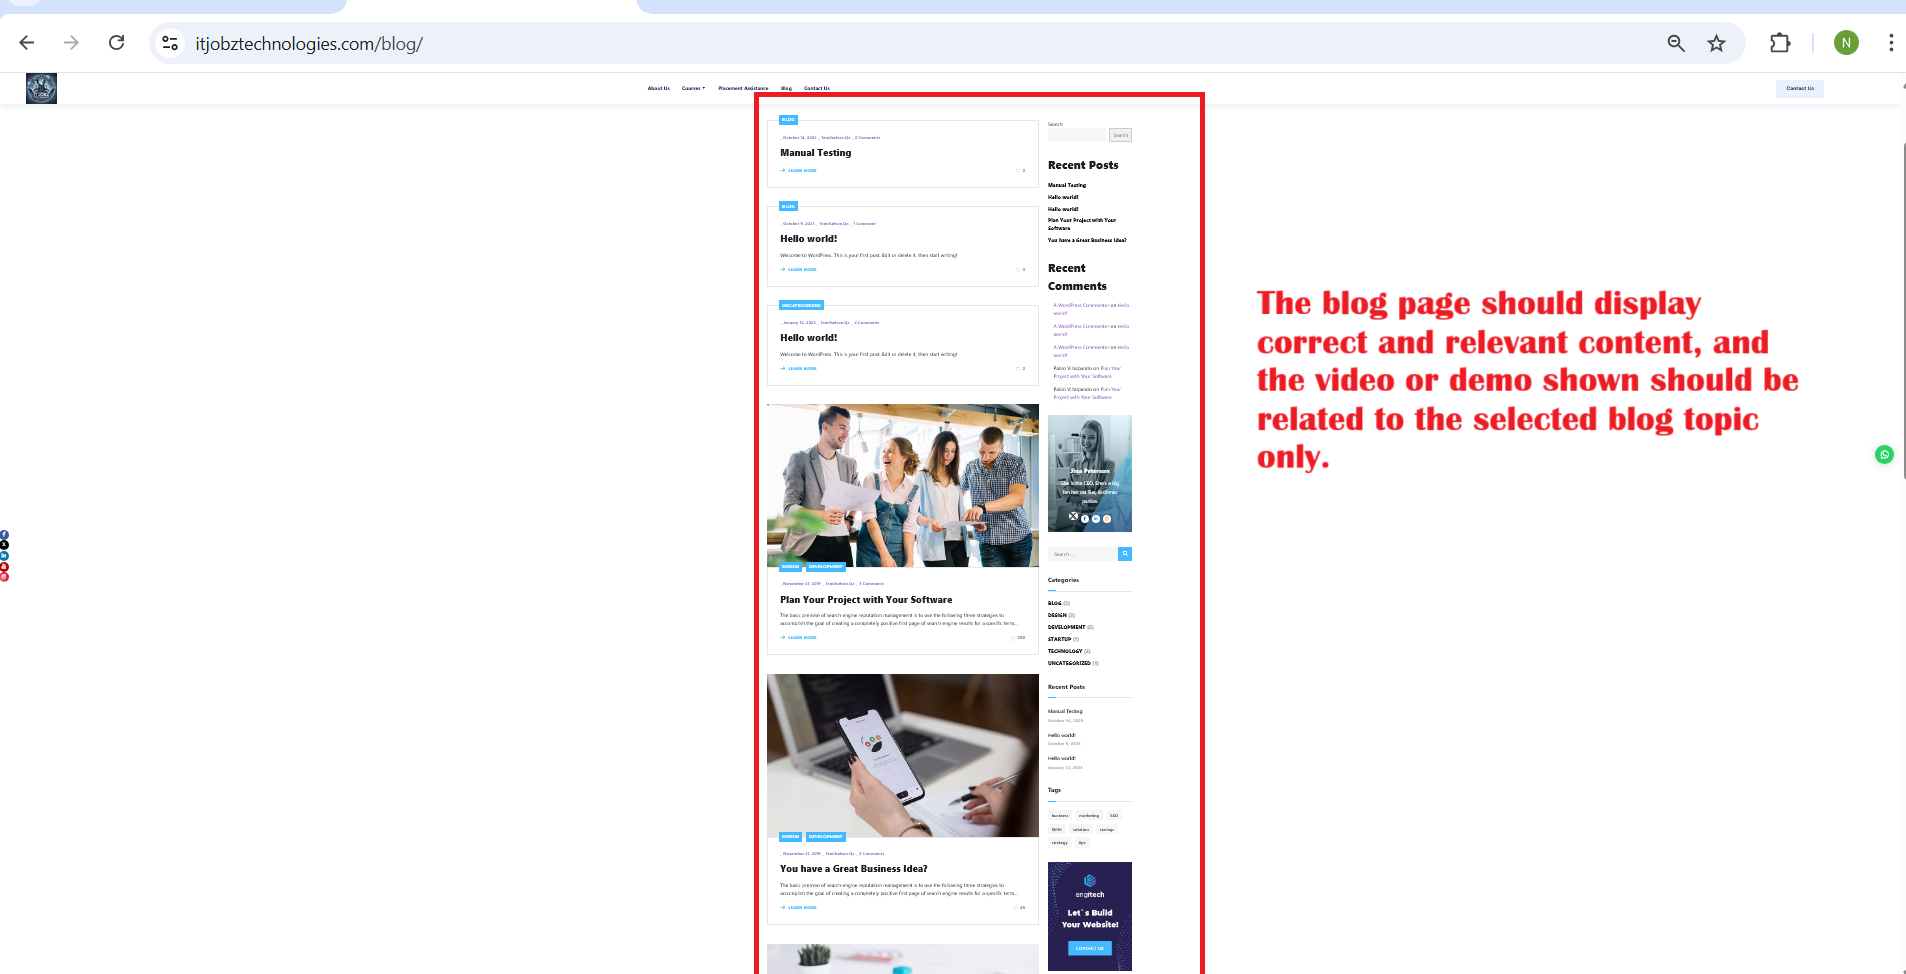The image size is (1906, 974).
Task: Open Placement Assistance in the nav menu
Action: [743, 88]
